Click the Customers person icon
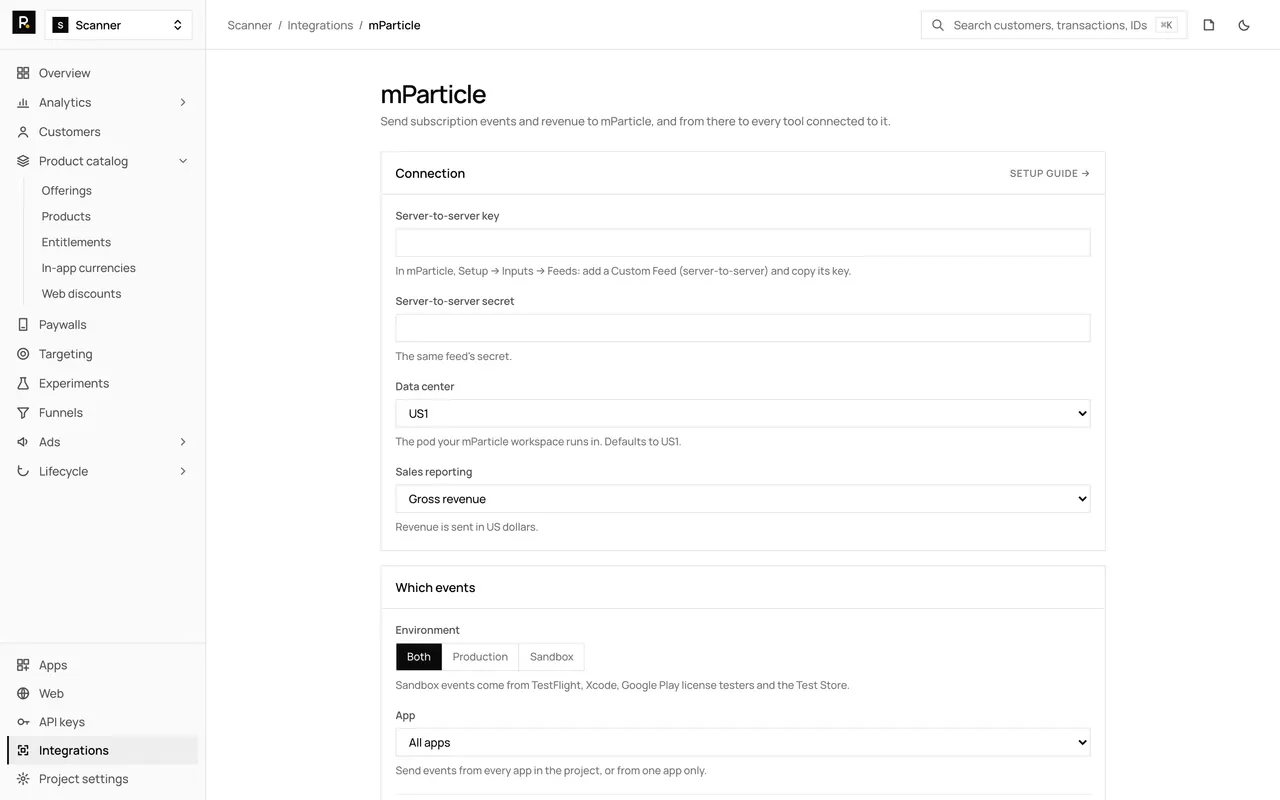This screenshot has width=1280, height=800. [23, 132]
